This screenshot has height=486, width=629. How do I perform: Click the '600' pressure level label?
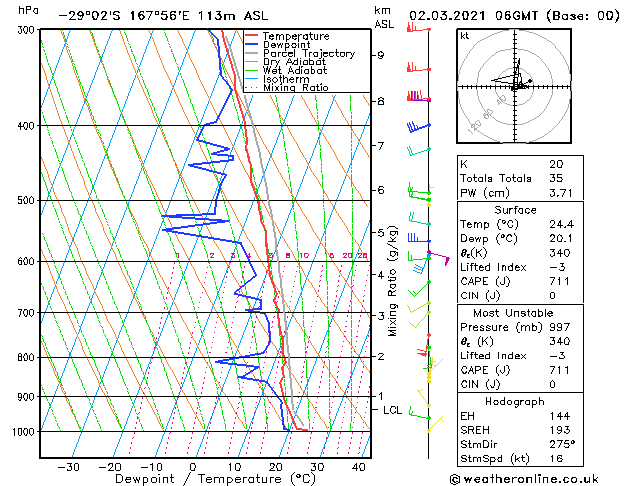[x=28, y=261]
